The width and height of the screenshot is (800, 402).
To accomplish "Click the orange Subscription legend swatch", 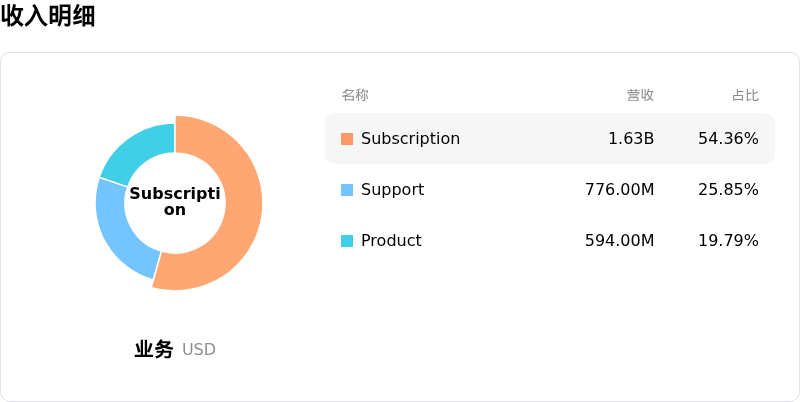I will (347, 139).
